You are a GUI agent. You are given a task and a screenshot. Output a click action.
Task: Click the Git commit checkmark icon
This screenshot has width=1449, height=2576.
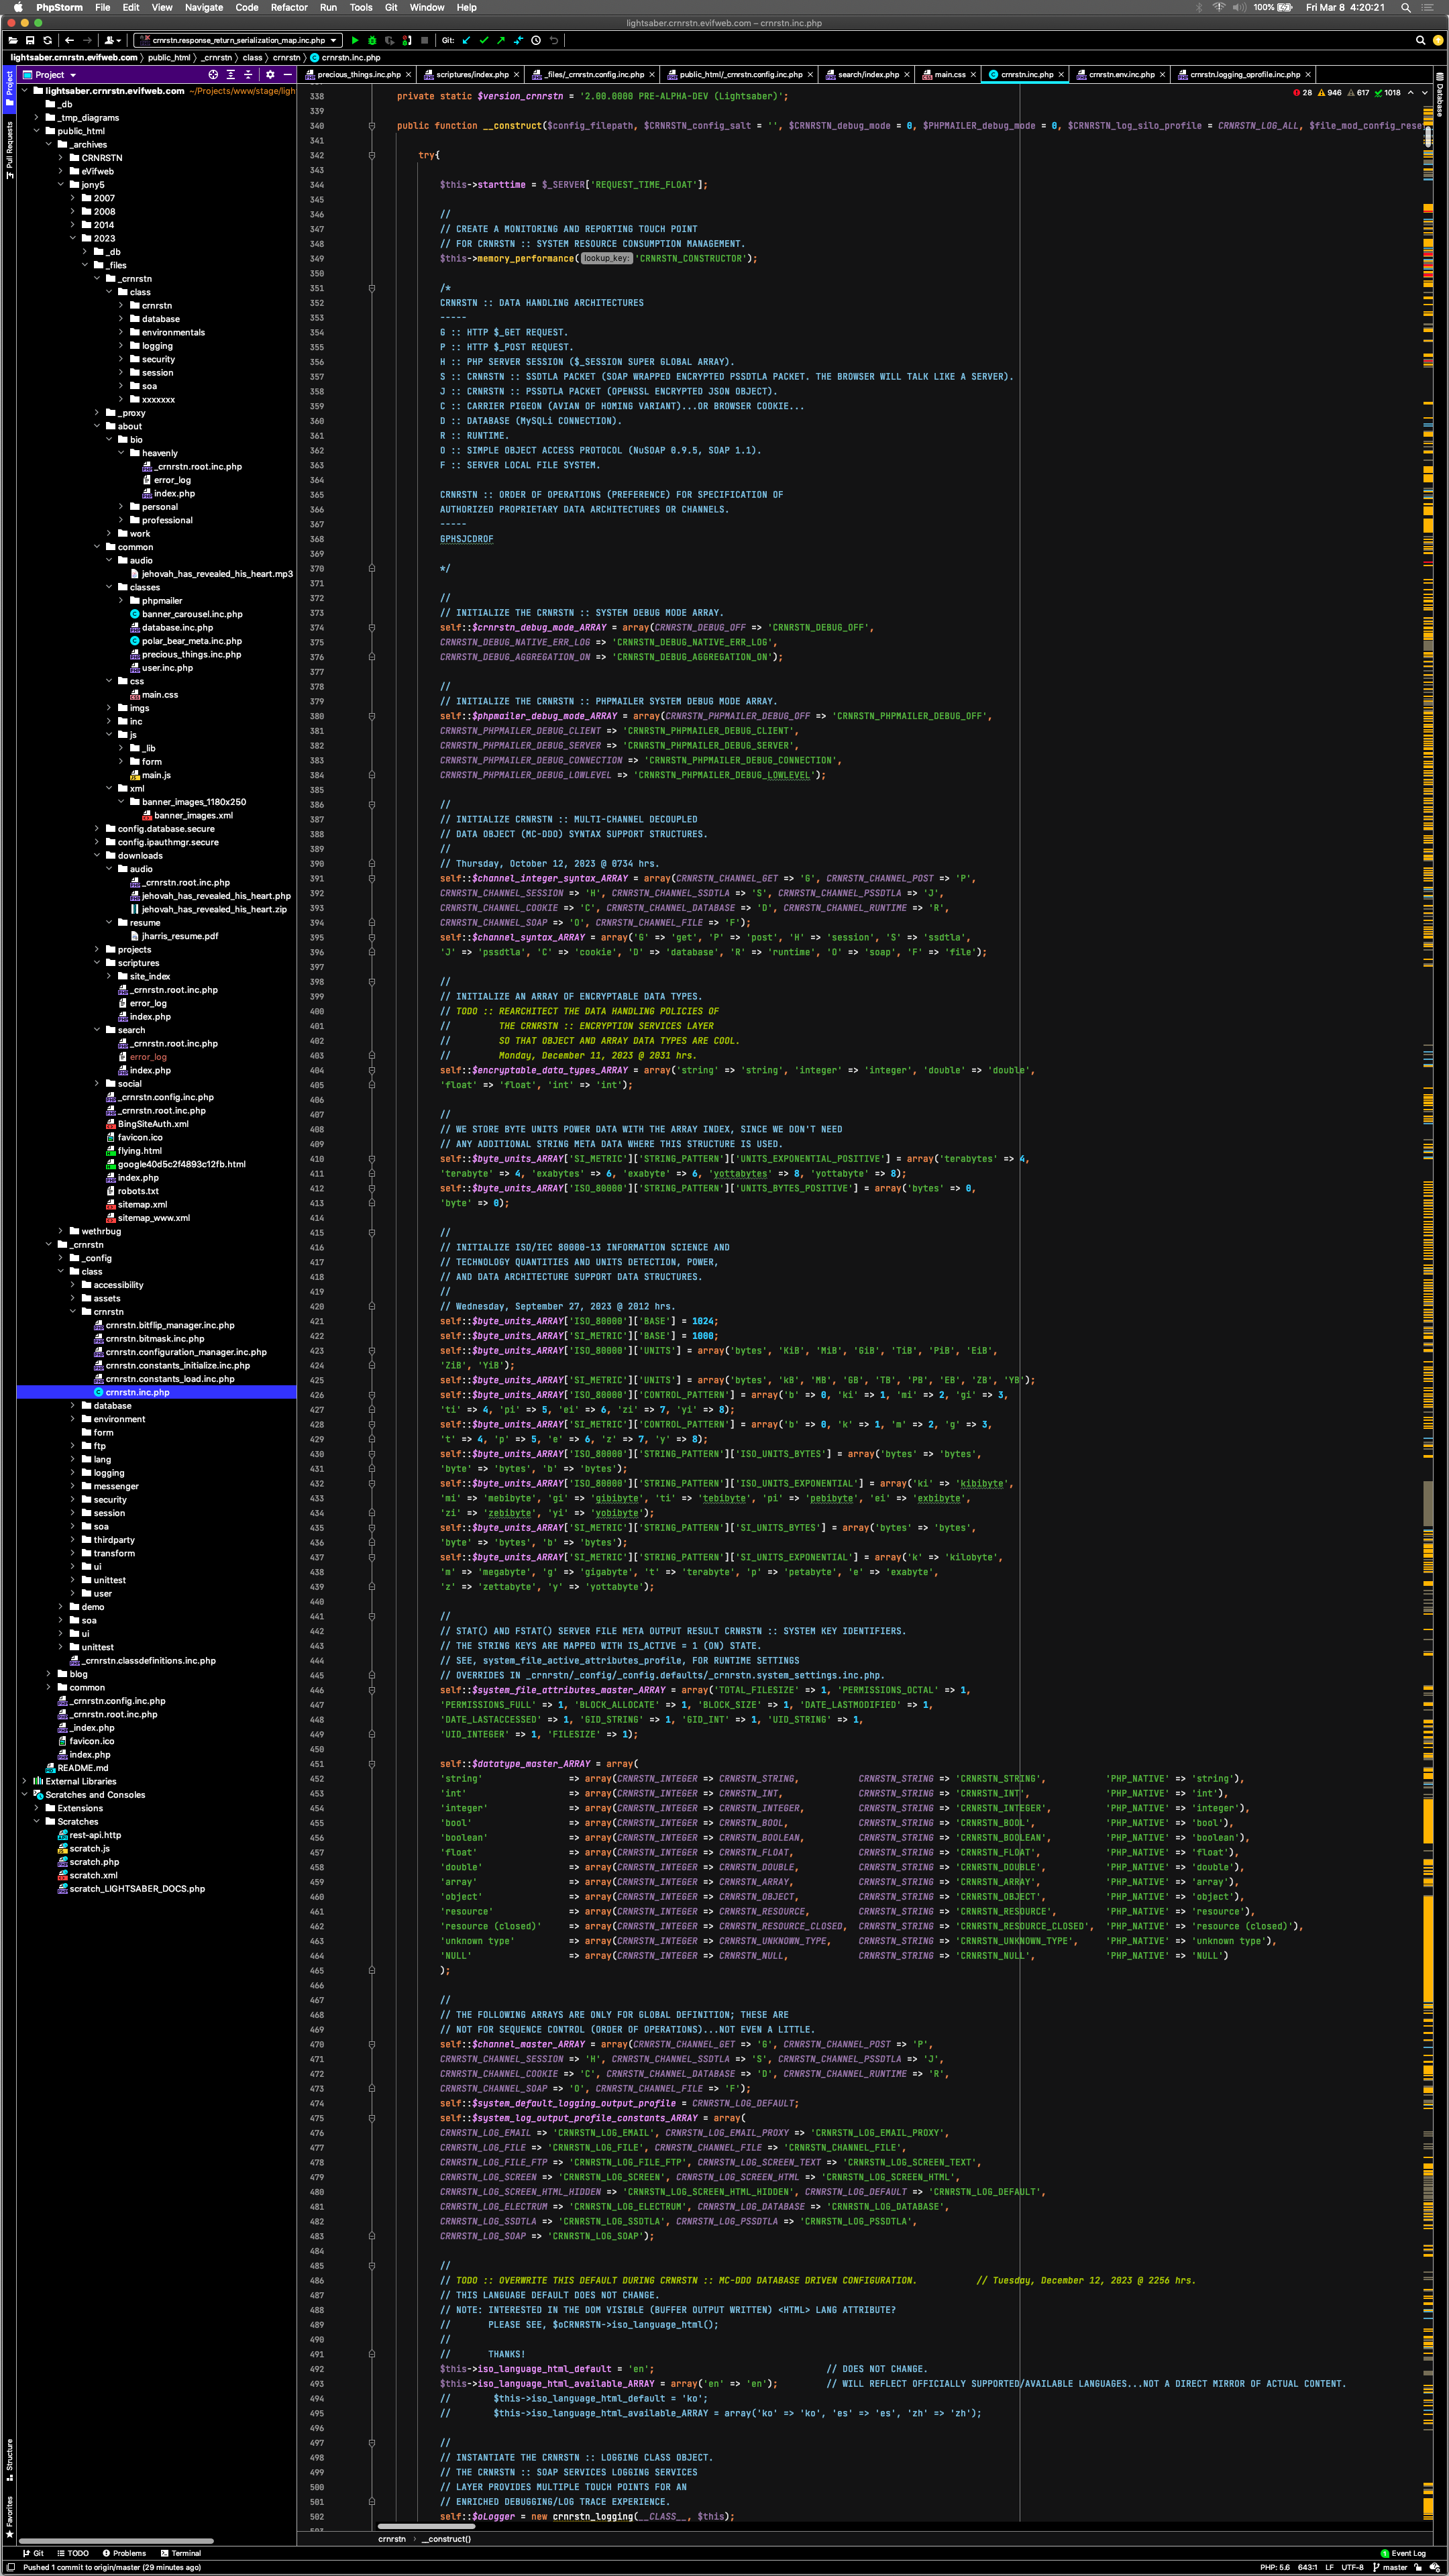pos(484,40)
